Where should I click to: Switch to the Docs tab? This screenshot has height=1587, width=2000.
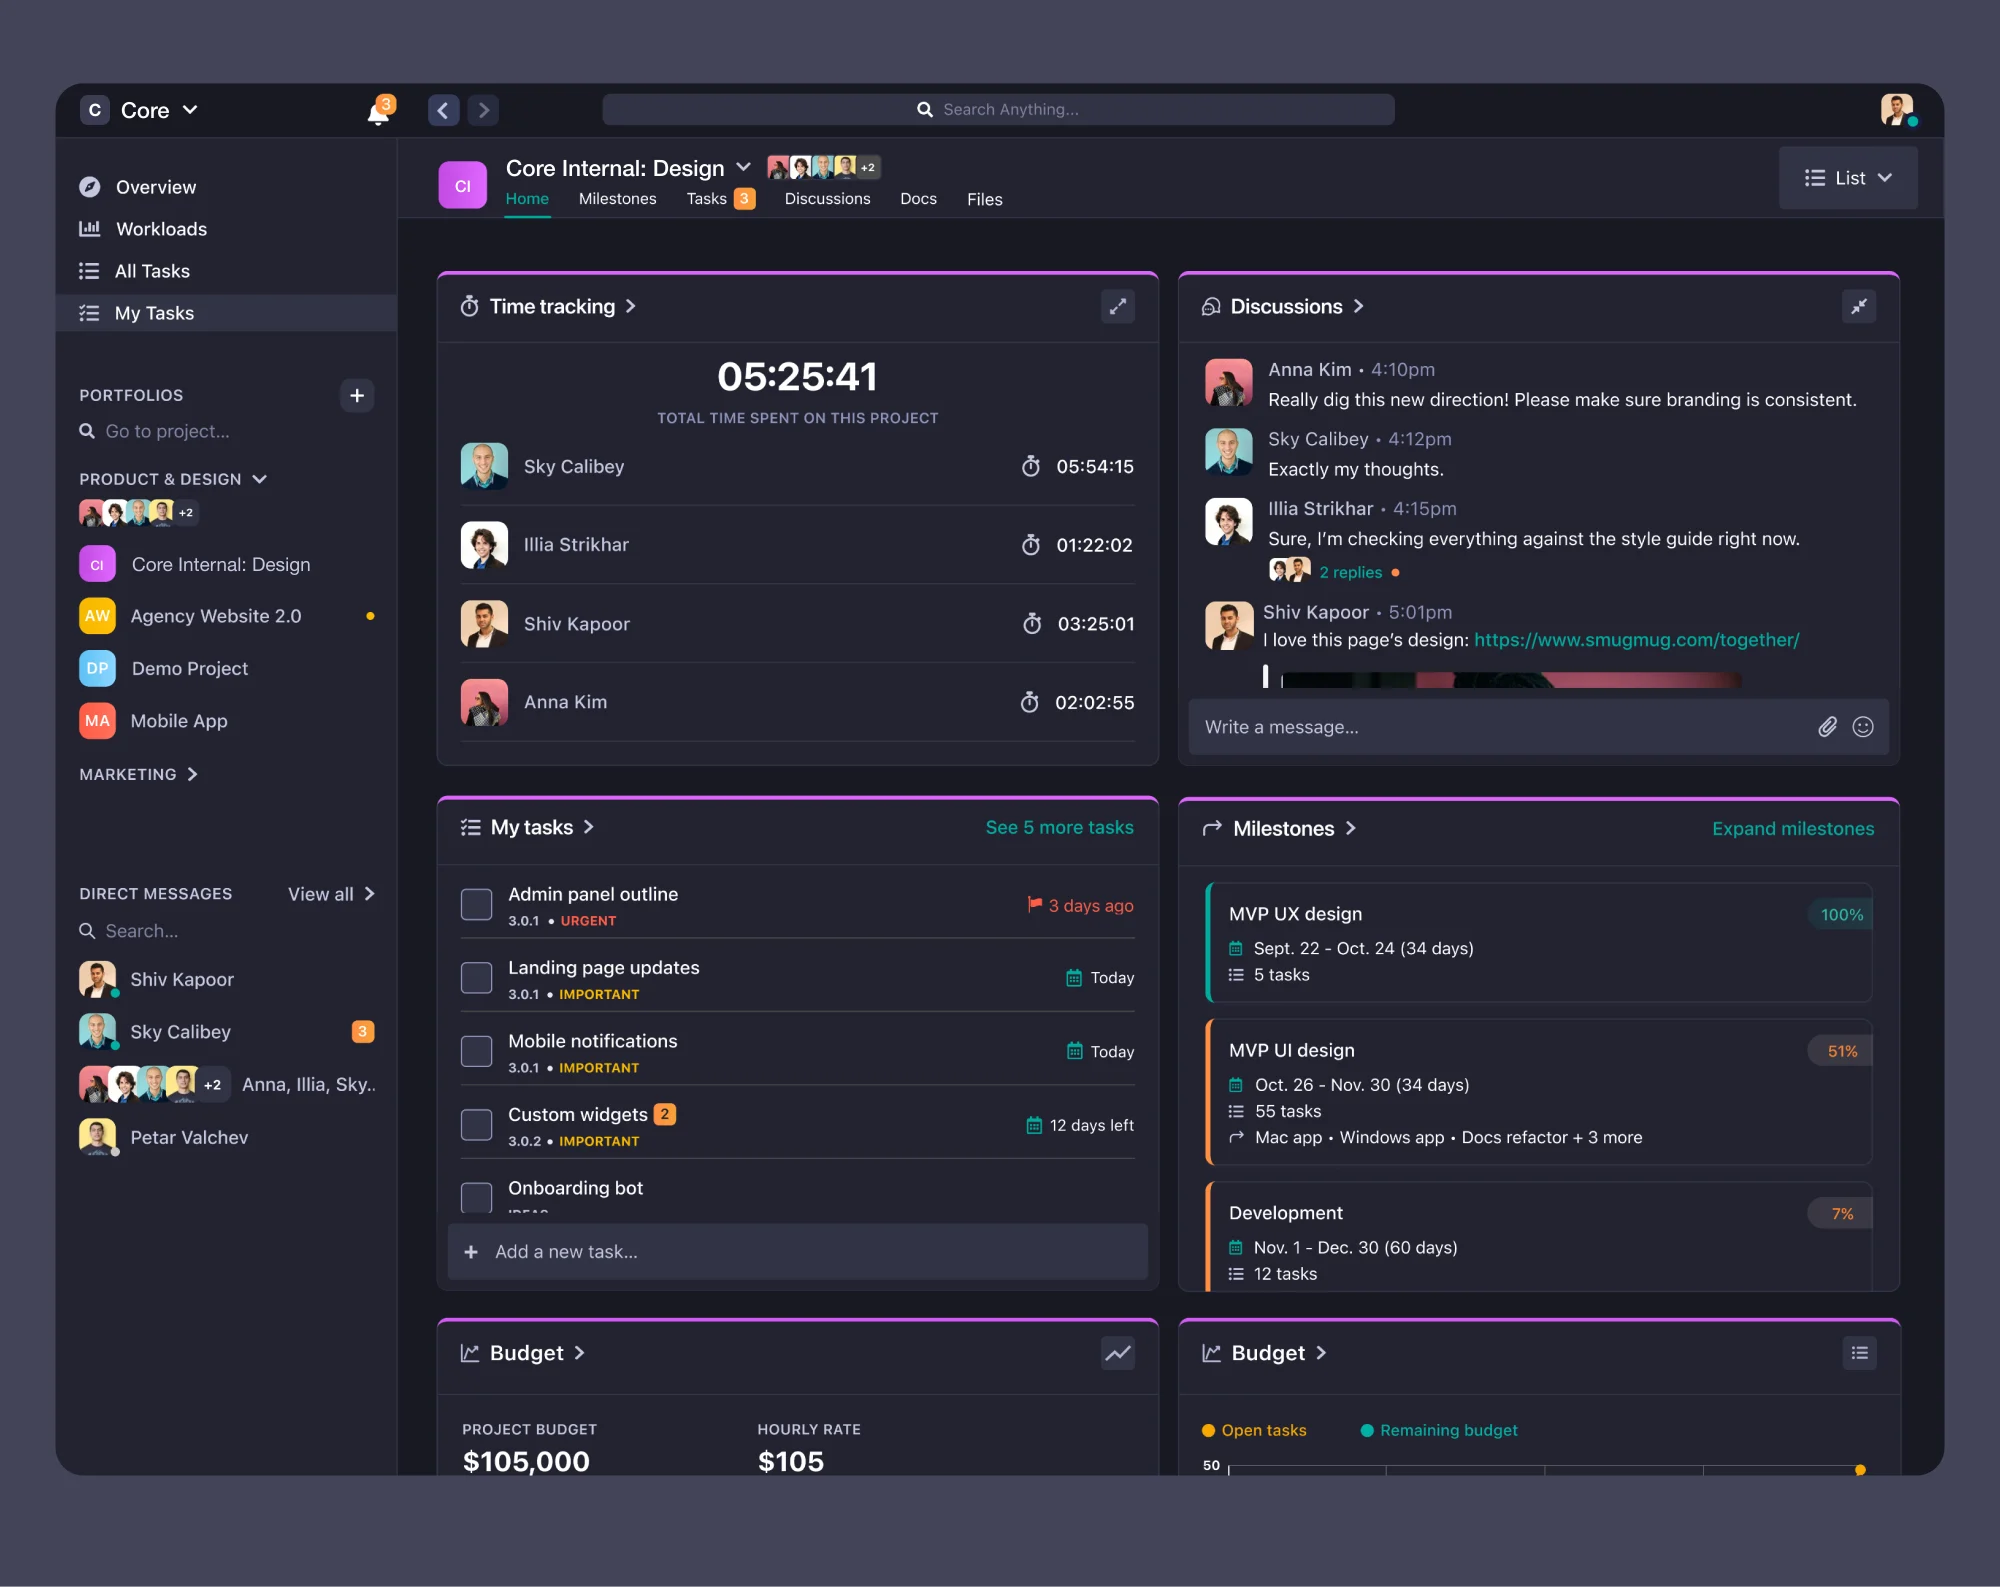pyautogui.click(x=918, y=199)
